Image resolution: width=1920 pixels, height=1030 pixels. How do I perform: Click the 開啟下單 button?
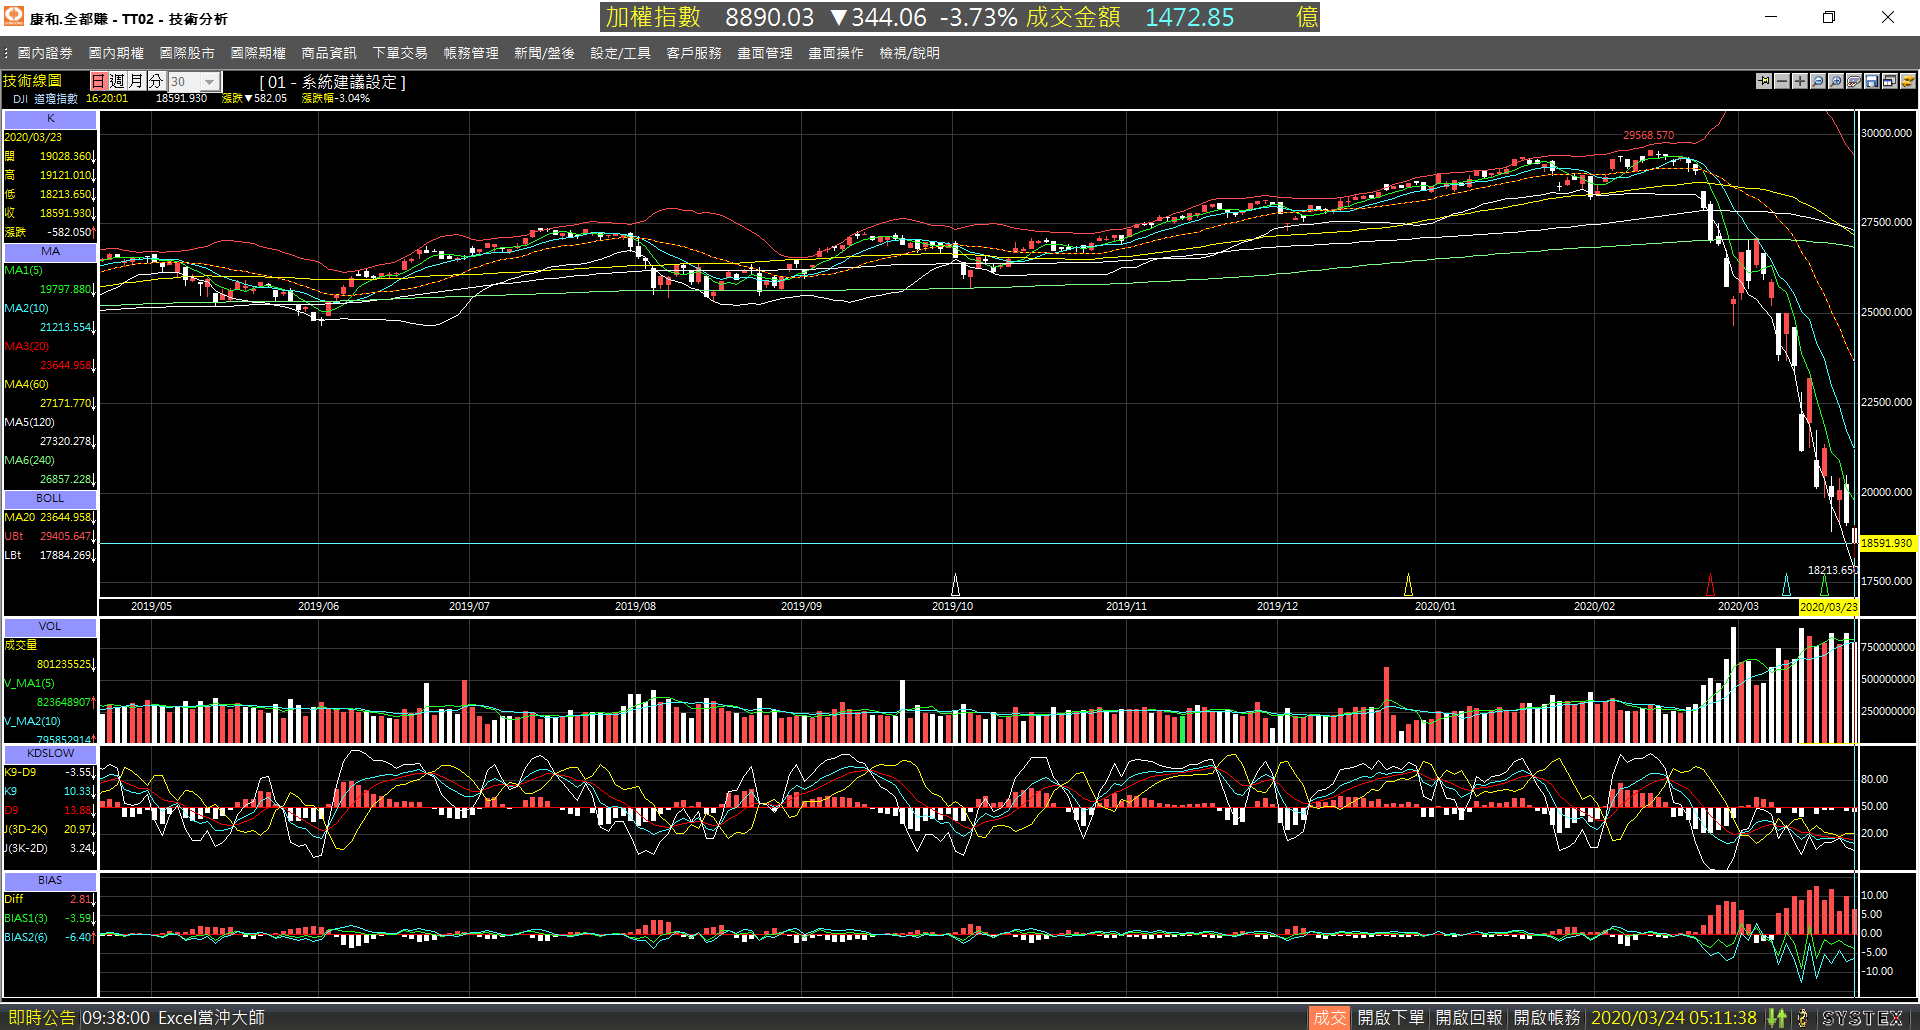(x=1390, y=1018)
